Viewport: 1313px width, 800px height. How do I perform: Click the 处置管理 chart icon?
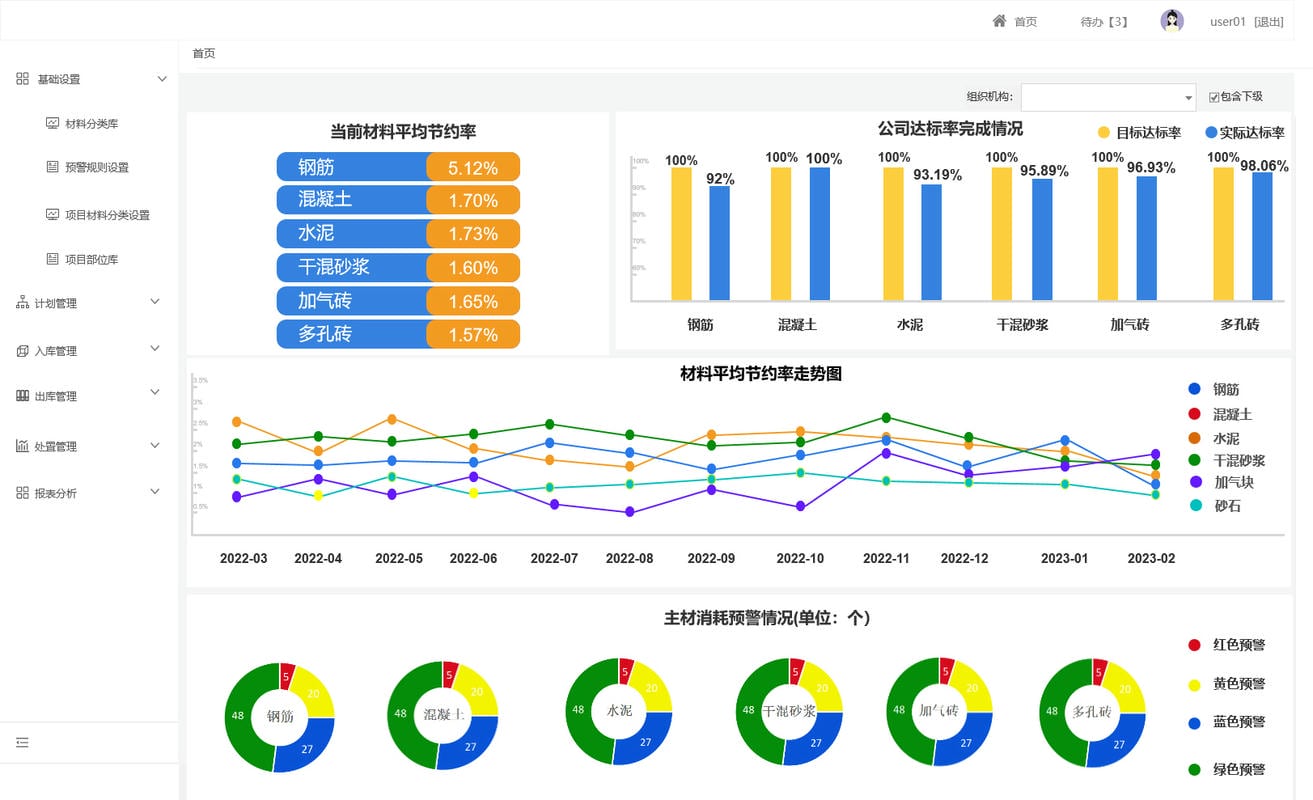[x=22, y=446]
